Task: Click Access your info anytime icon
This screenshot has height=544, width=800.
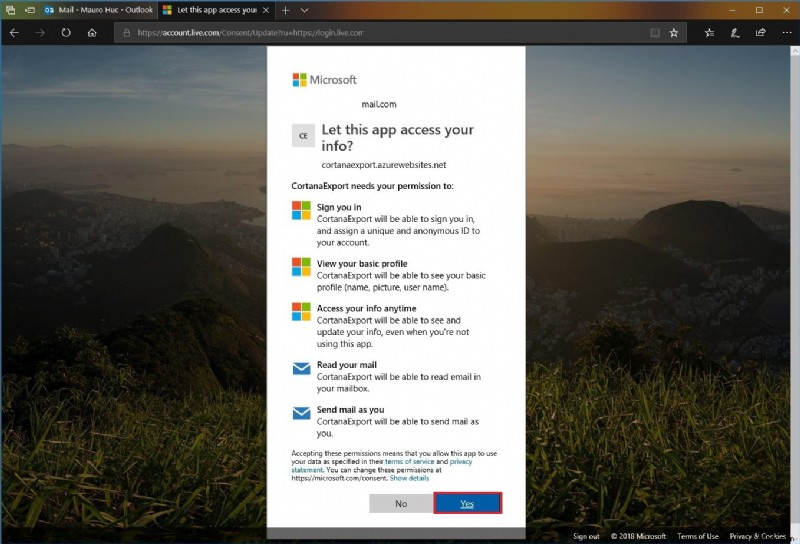Action: coord(301,312)
